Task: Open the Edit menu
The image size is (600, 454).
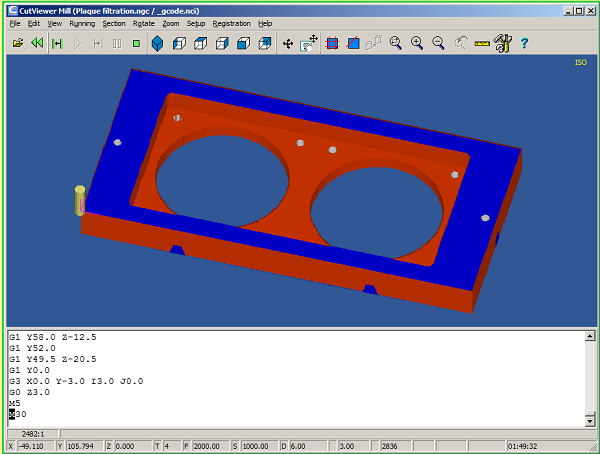Action: point(34,24)
